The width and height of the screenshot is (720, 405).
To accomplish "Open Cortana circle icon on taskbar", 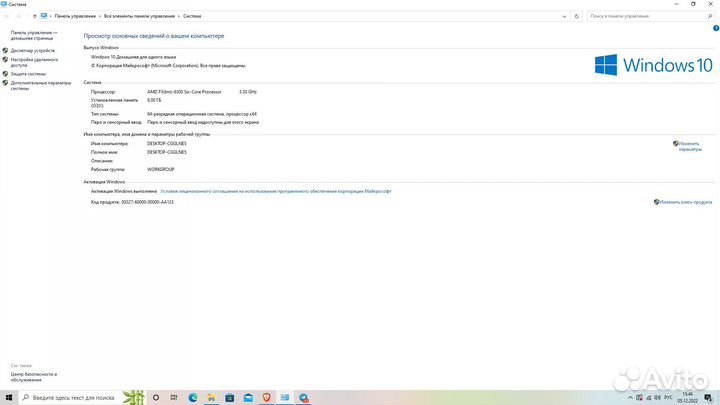I will point(156,398).
